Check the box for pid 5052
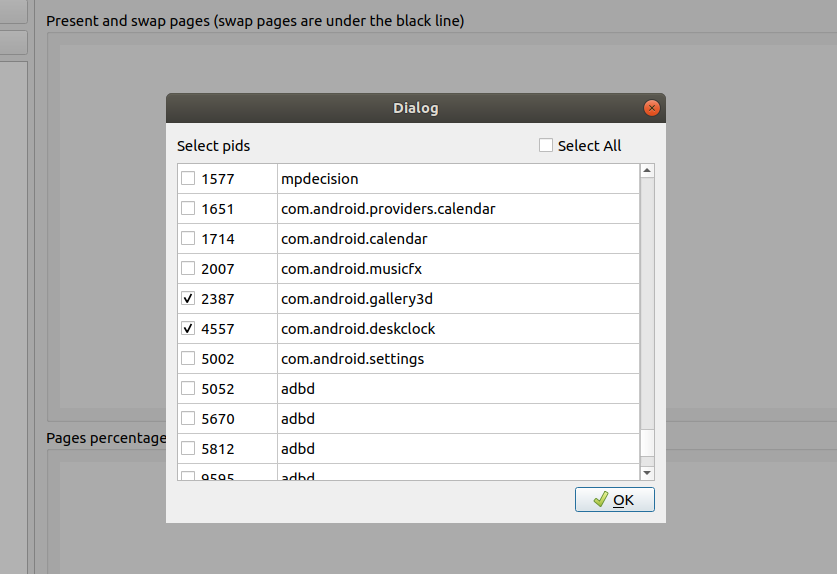 point(188,388)
